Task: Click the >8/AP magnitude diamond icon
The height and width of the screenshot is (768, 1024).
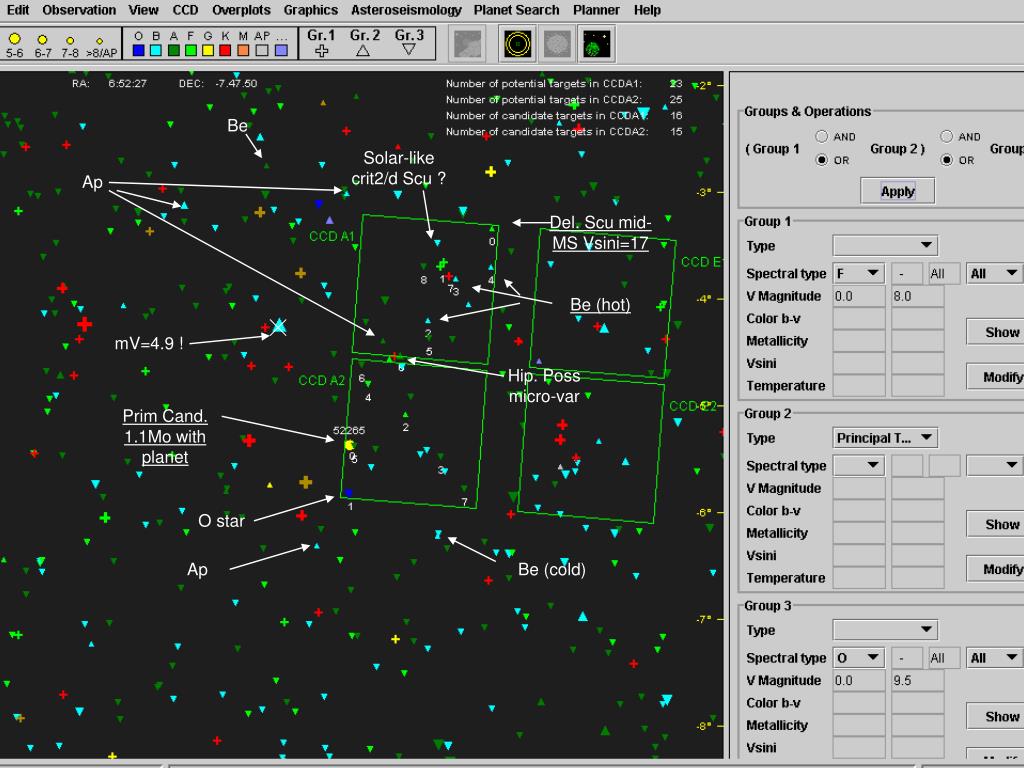Action: 100,41
